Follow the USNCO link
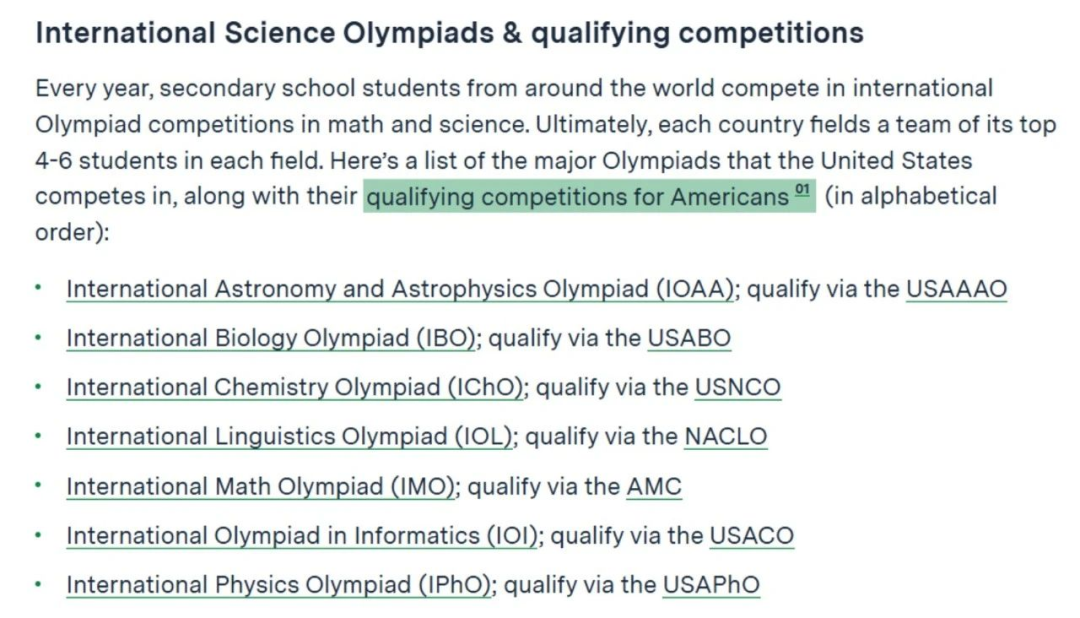The height and width of the screenshot is (618, 1080). [x=738, y=387]
